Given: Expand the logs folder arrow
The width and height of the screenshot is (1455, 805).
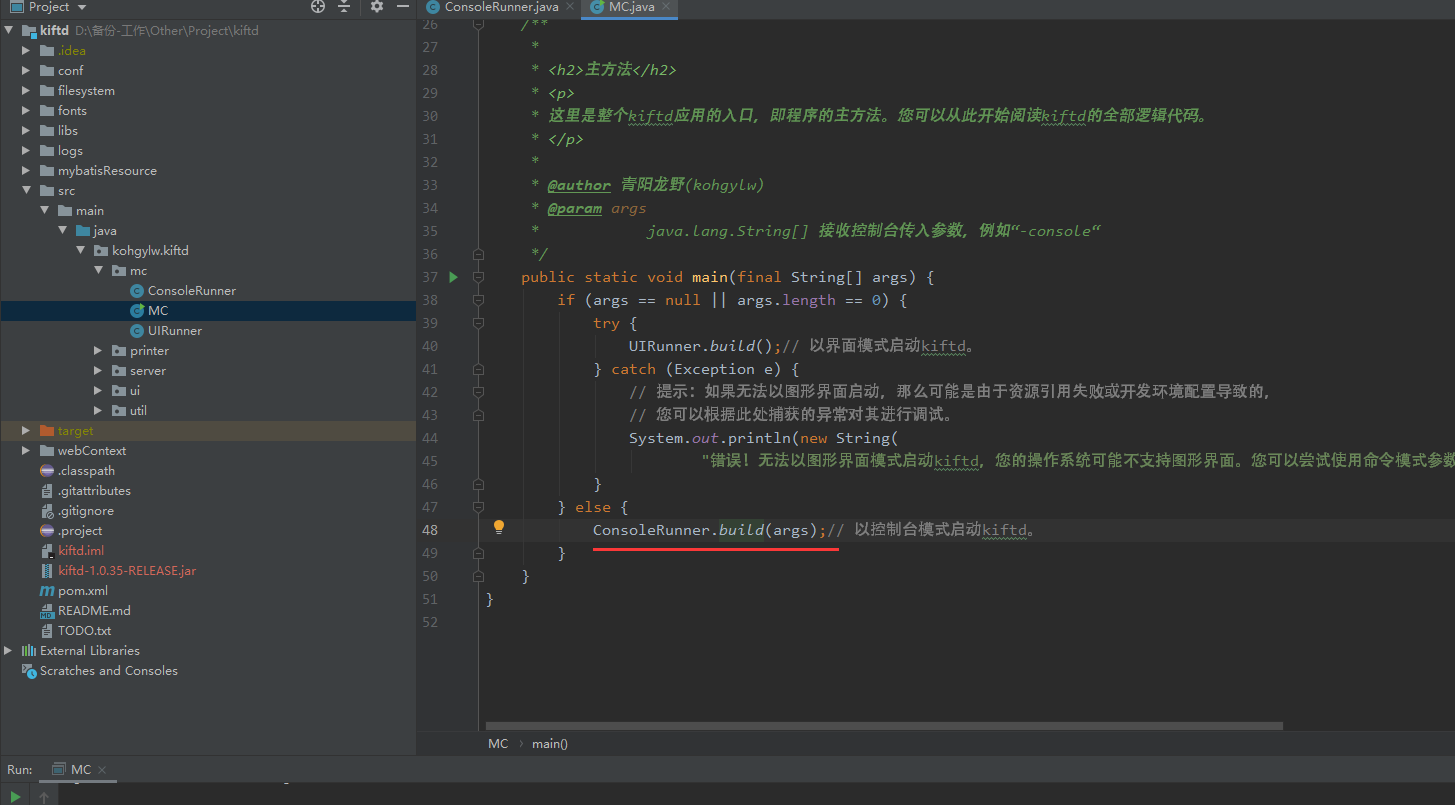Looking at the screenshot, I should click(27, 150).
